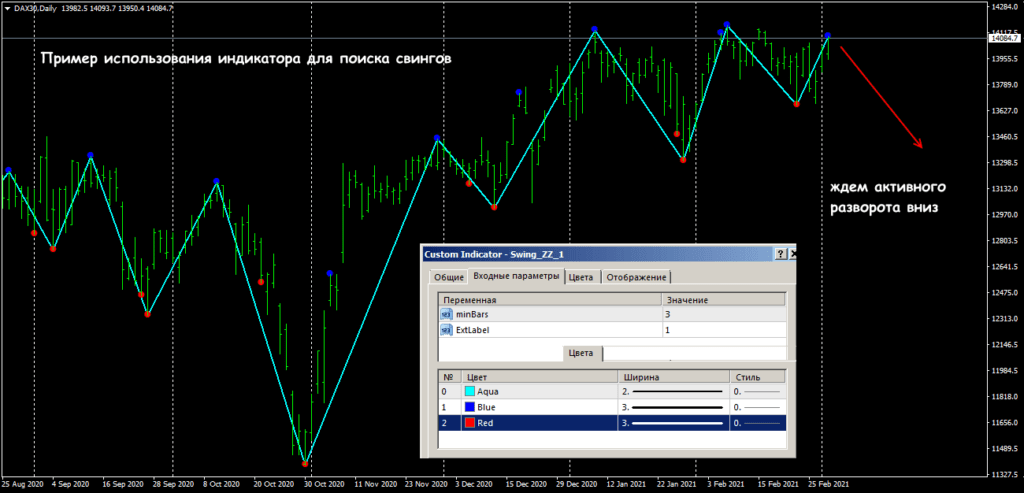Screen dimensions: 1024x493
Task: Open the Общие tab
Action: tap(448, 277)
